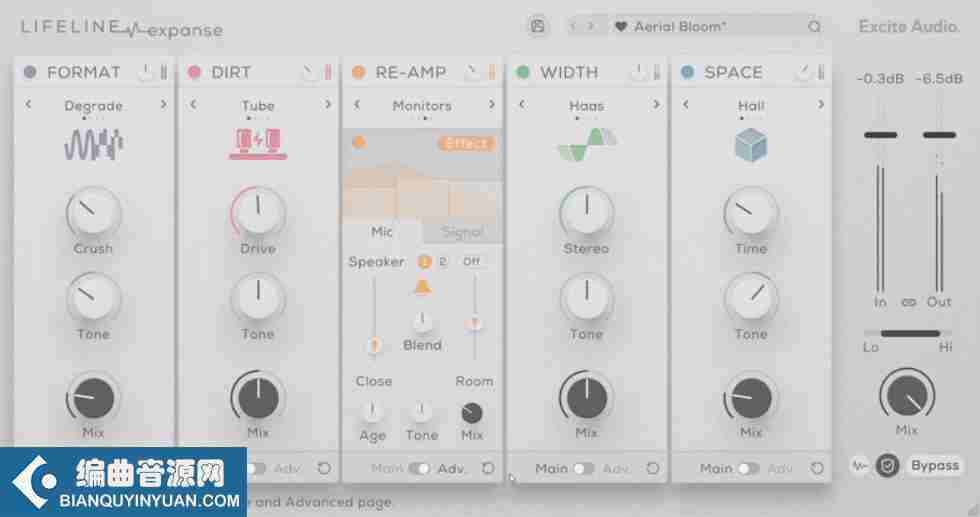
Task: Toggle the WIDTH module power dot
Action: tap(523, 73)
